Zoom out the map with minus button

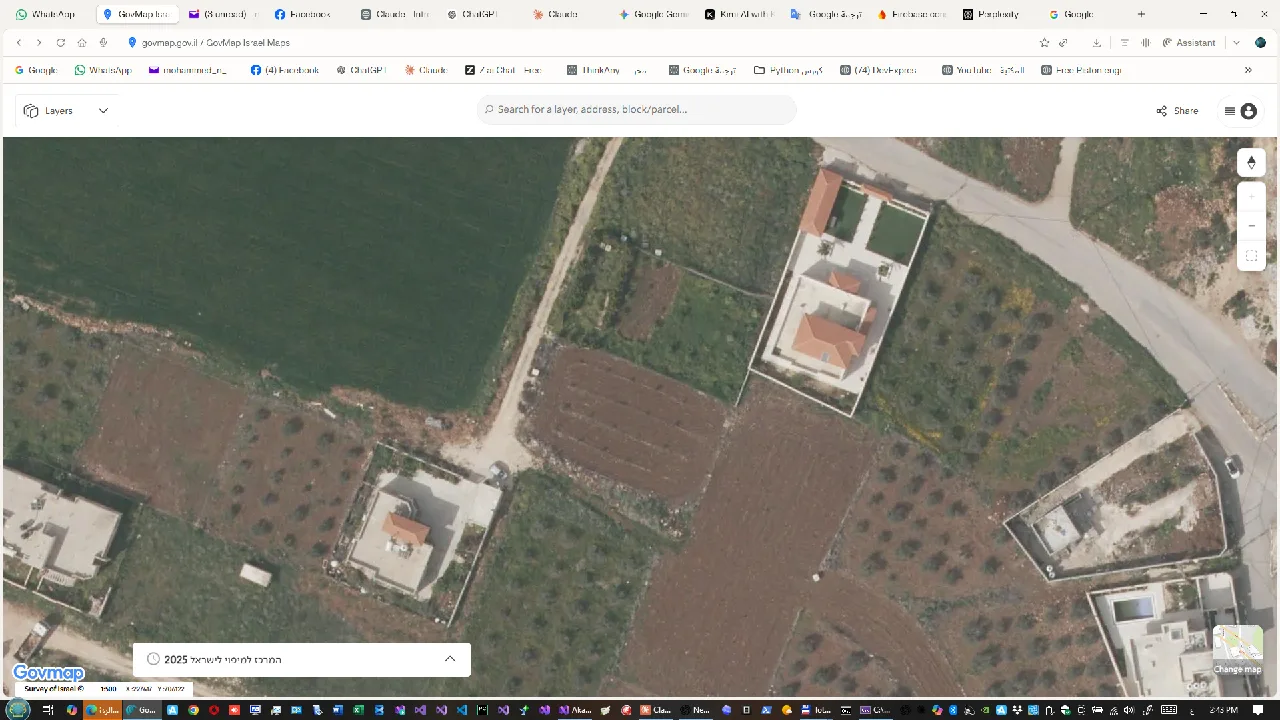tap(1251, 226)
